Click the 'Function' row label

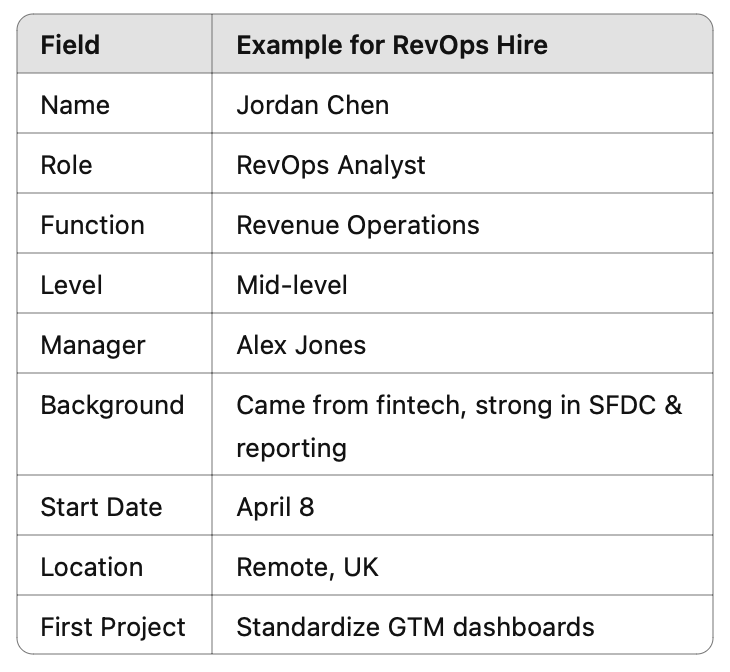click(x=114, y=224)
